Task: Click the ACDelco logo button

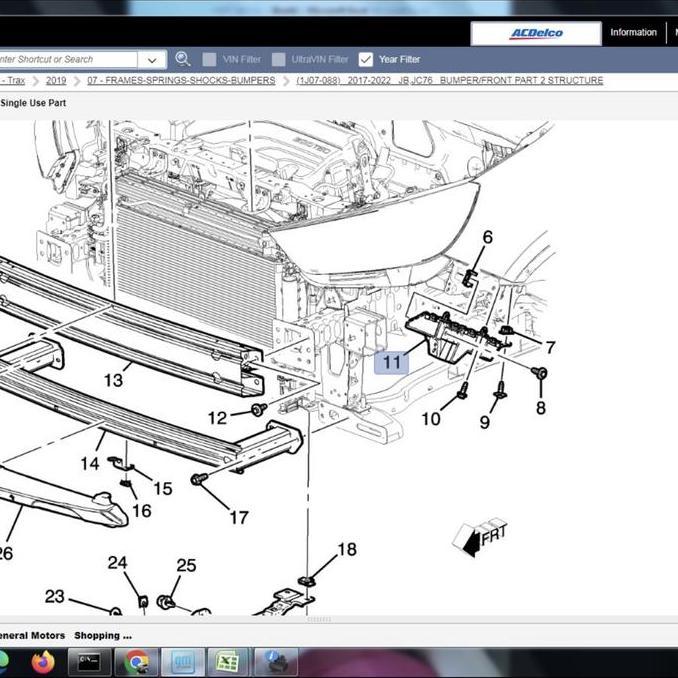Action: [x=536, y=33]
